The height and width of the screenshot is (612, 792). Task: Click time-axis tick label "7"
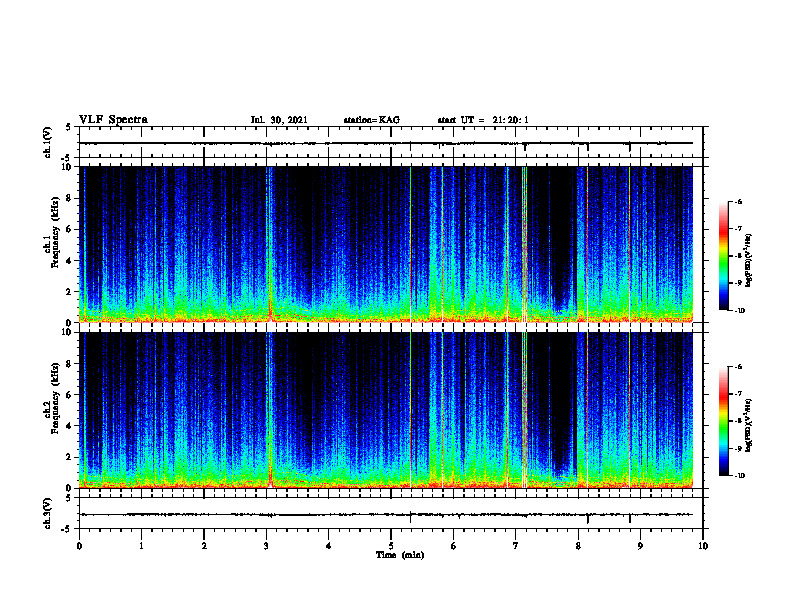click(516, 546)
